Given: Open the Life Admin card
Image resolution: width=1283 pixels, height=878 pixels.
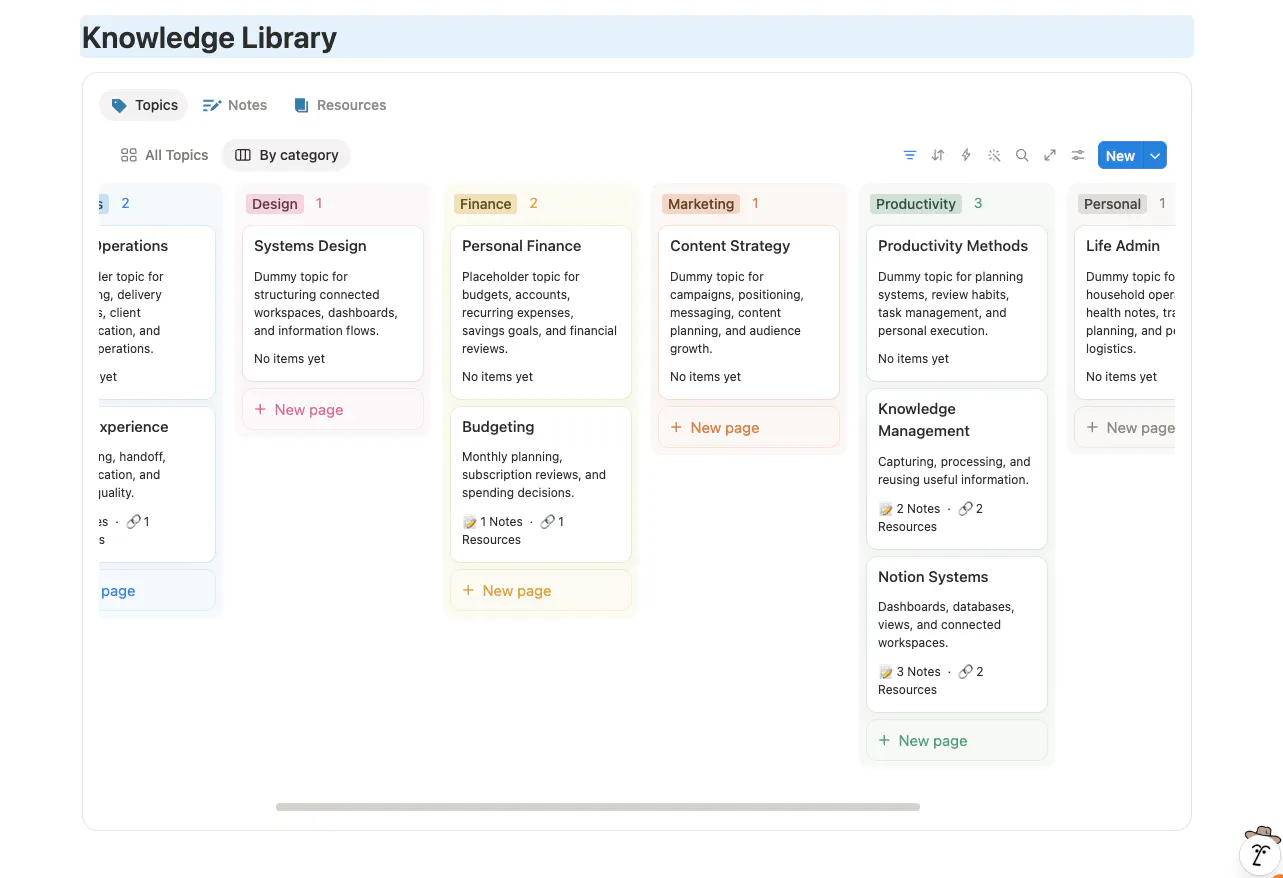Looking at the screenshot, I should (1125, 312).
